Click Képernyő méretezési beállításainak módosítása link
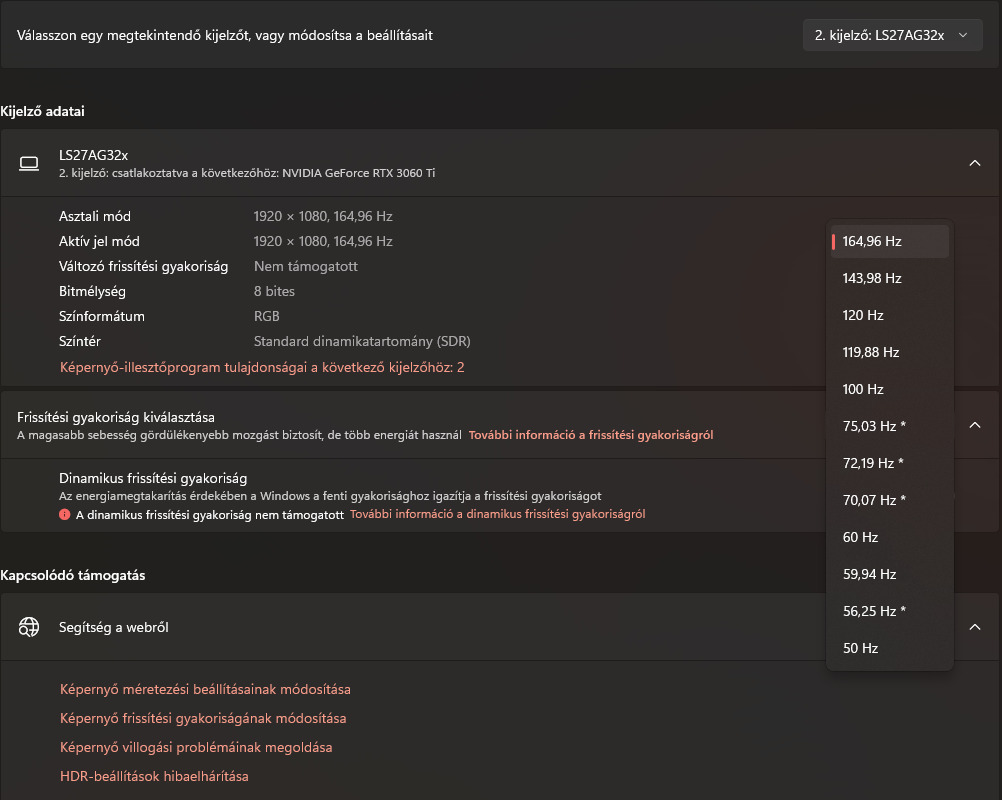Screen dimensions: 1002x800 (205, 689)
